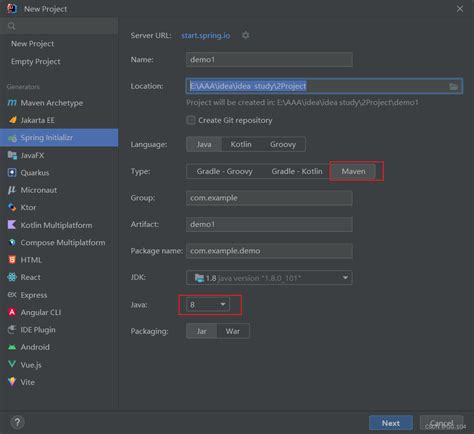This screenshot has width=474, height=434.
Task: Select Empty Project in the sidebar
Action: tap(36, 62)
